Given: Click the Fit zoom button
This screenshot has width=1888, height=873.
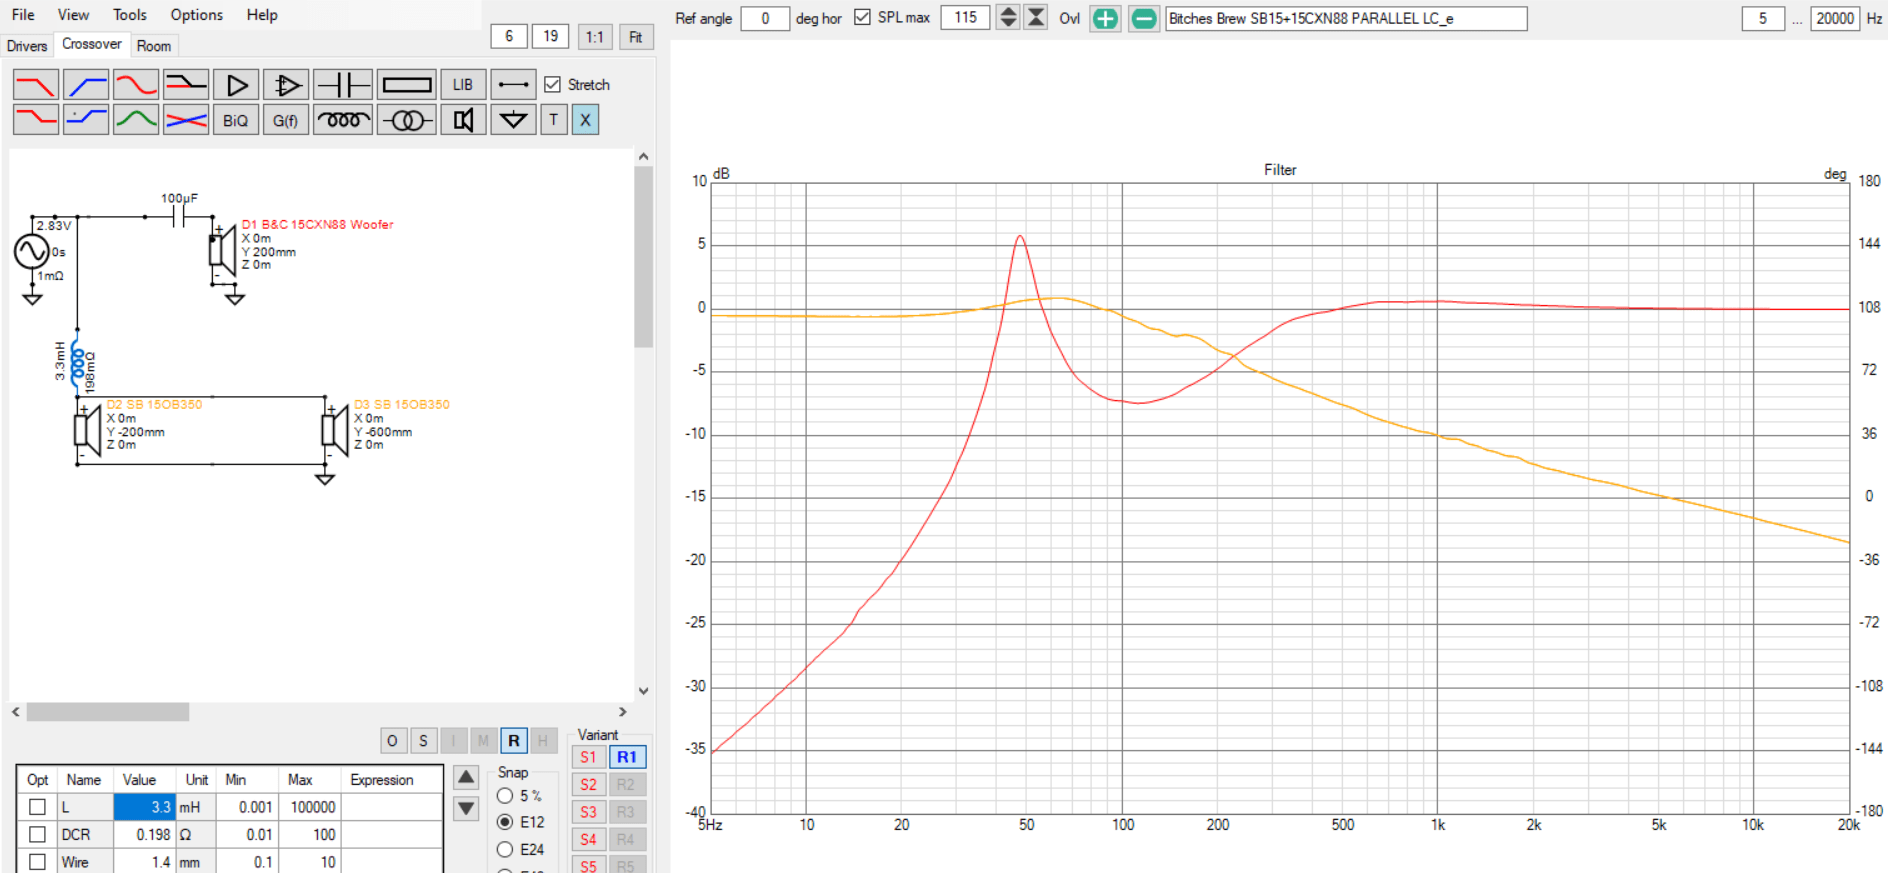Looking at the screenshot, I should (636, 37).
